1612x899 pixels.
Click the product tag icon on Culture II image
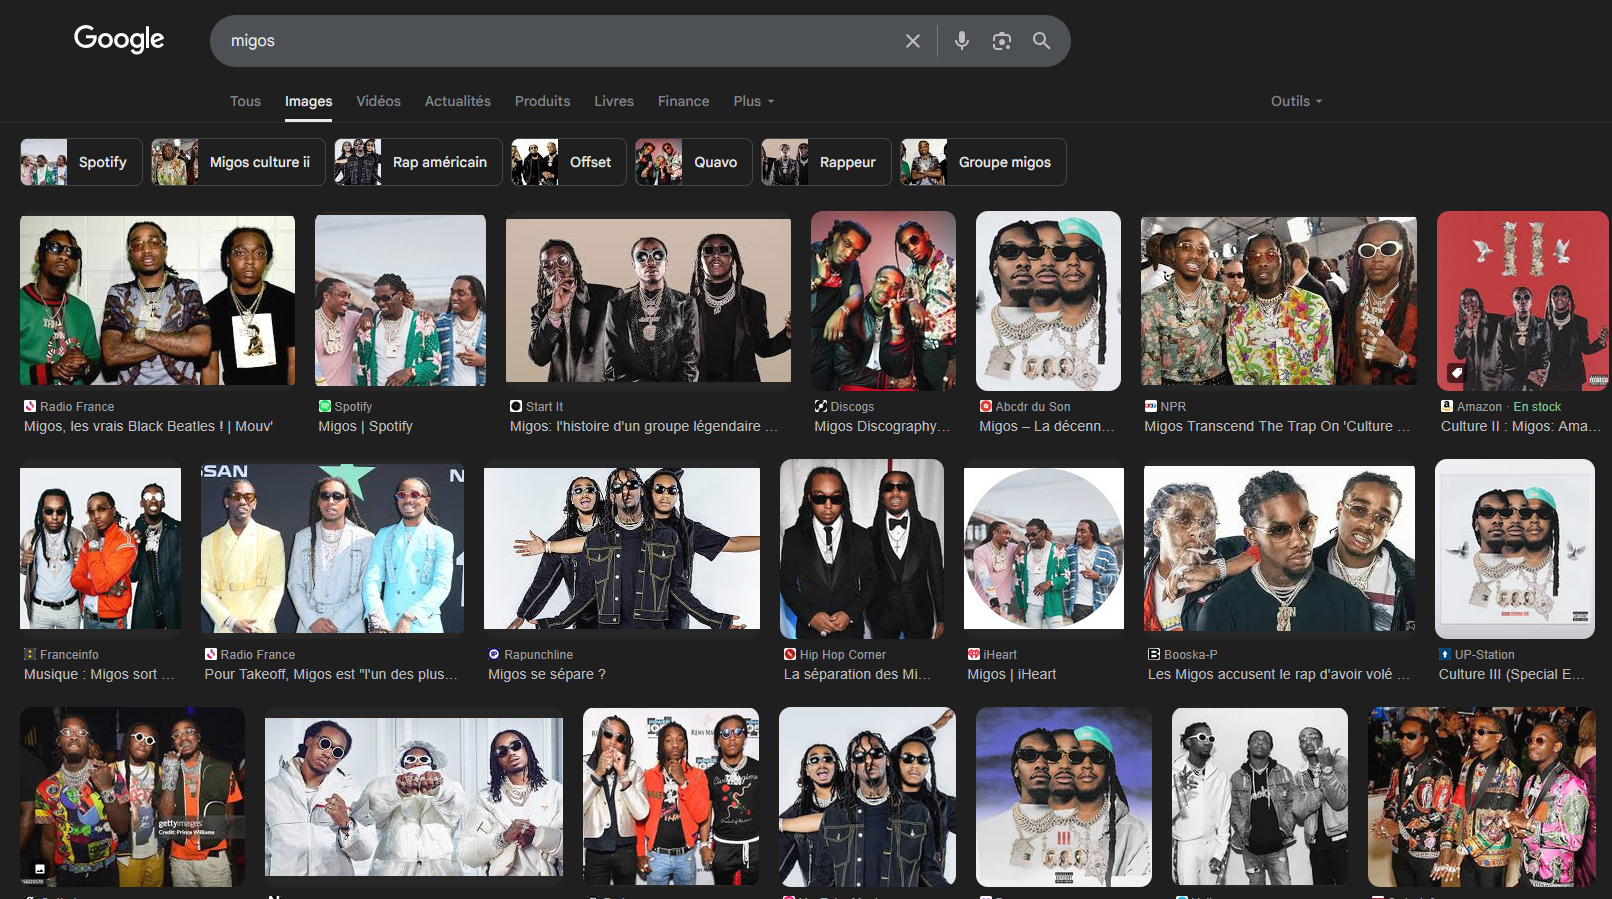click(x=1456, y=373)
